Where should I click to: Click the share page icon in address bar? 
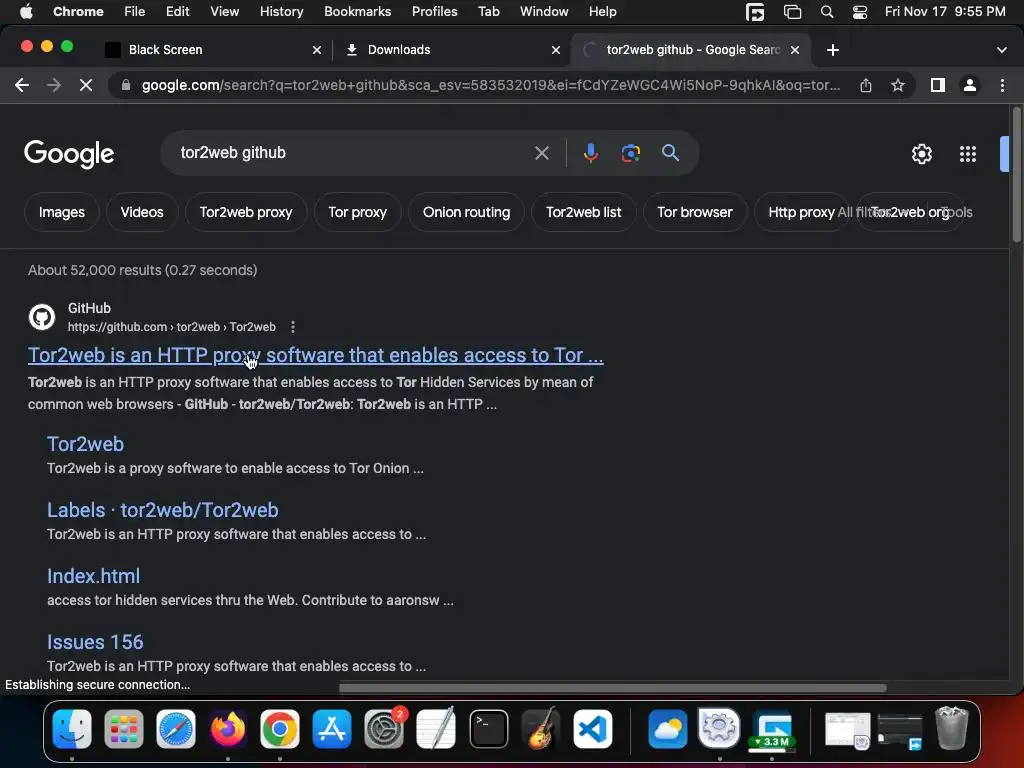point(866,85)
